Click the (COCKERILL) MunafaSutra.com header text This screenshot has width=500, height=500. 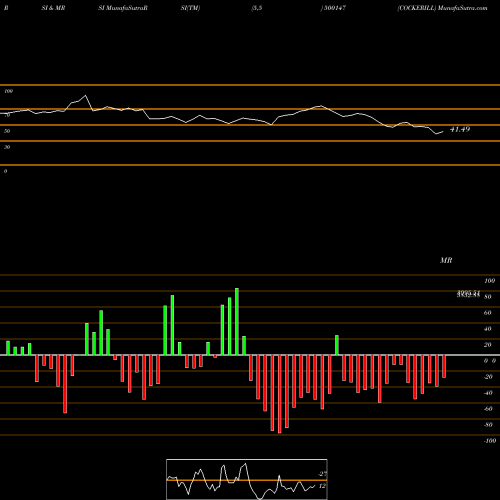tap(442, 8)
